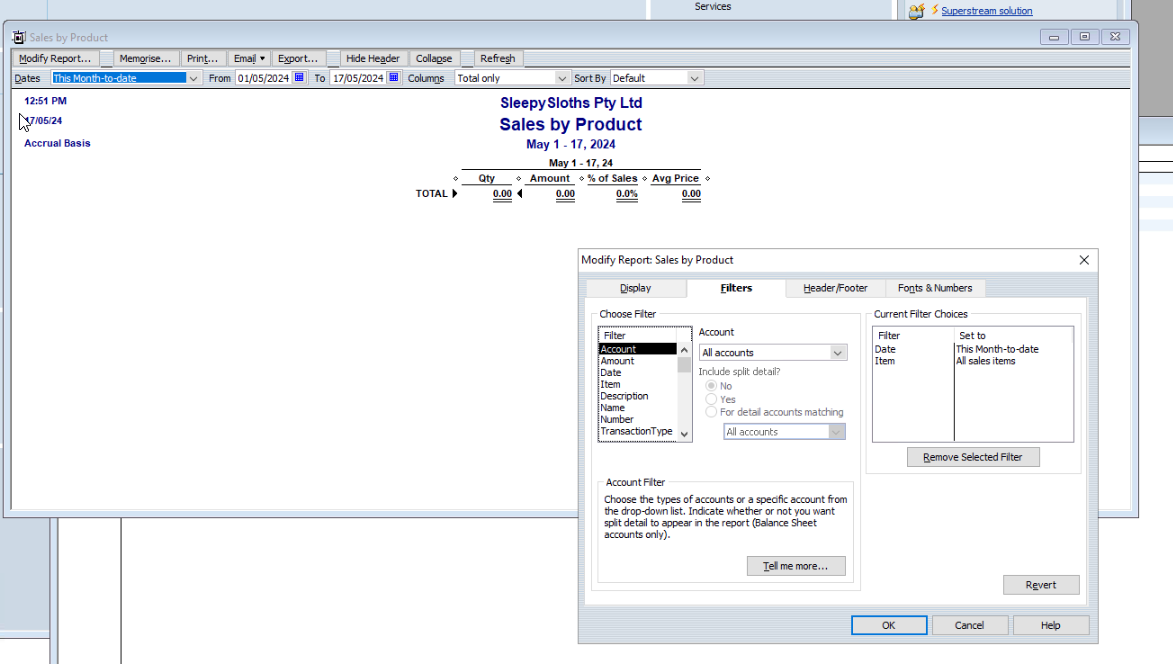The height and width of the screenshot is (664, 1173).
Task: Select No for include split detail
Action: coord(711,386)
